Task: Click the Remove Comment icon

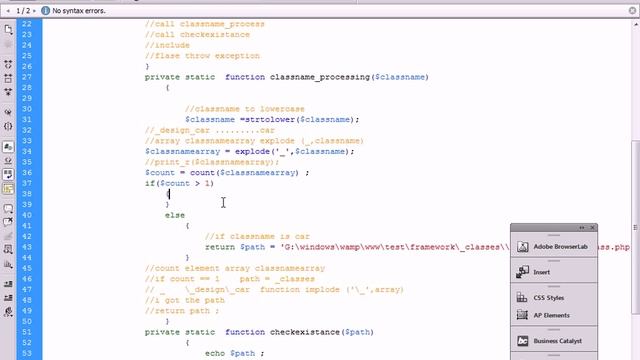Action: click(x=8, y=222)
